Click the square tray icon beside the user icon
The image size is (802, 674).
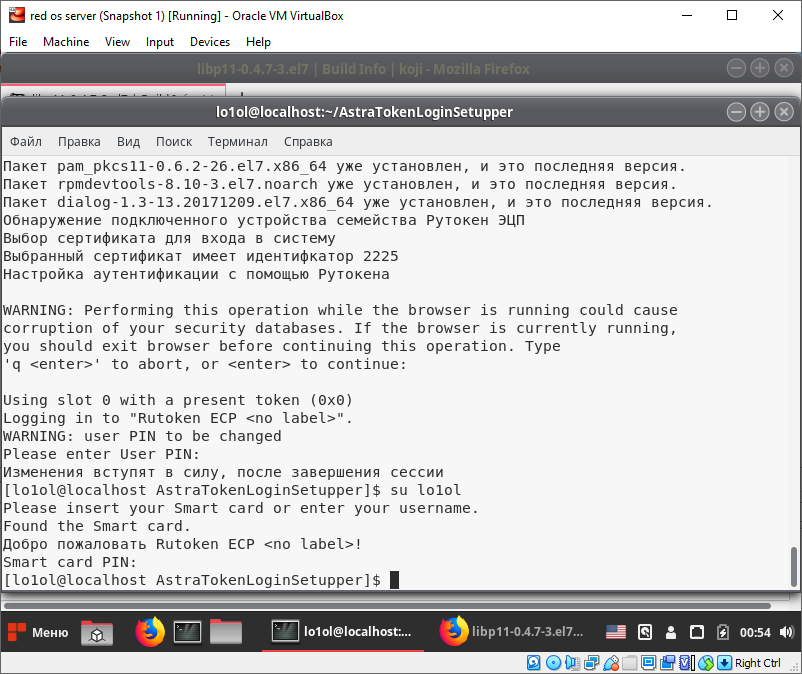click(697, 633)
